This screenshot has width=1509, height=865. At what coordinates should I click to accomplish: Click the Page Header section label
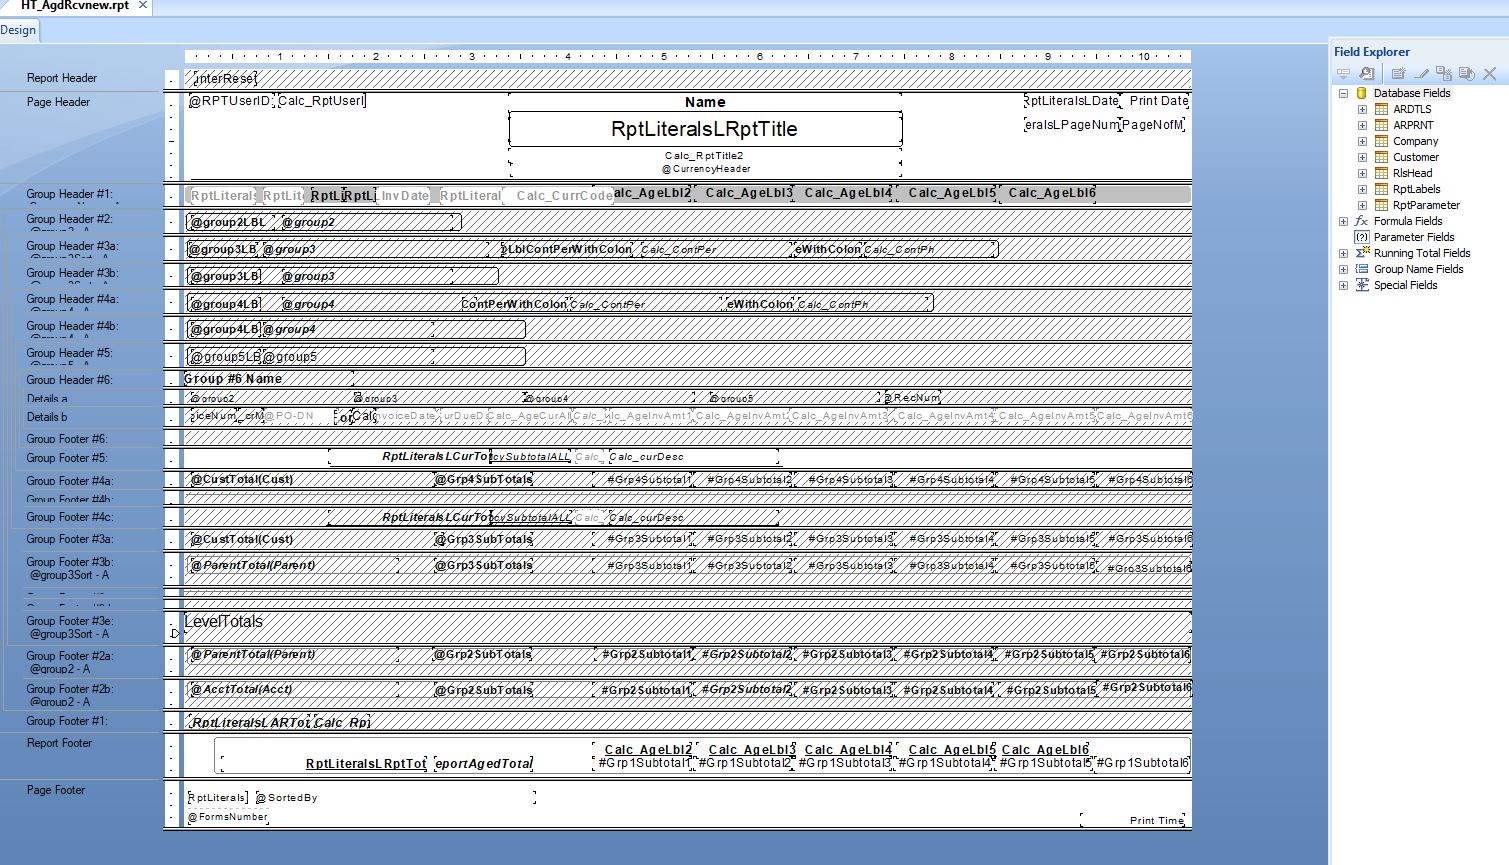[x=58, y=102]
